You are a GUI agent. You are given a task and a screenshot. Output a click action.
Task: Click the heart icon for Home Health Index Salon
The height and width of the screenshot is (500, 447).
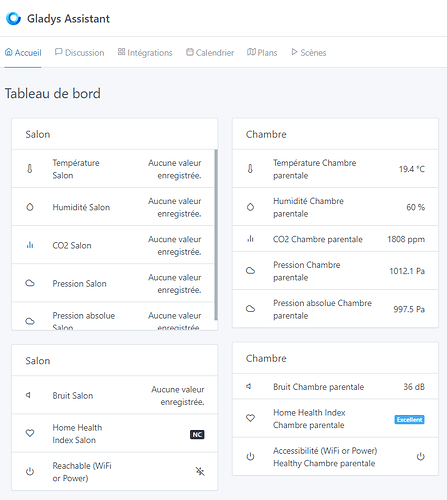tap(30, 433)
